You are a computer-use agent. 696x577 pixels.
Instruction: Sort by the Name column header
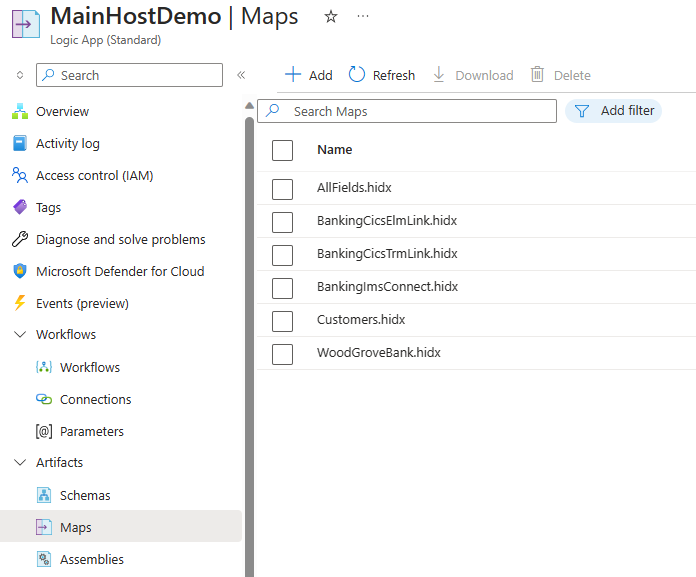[x=335, y=150]
